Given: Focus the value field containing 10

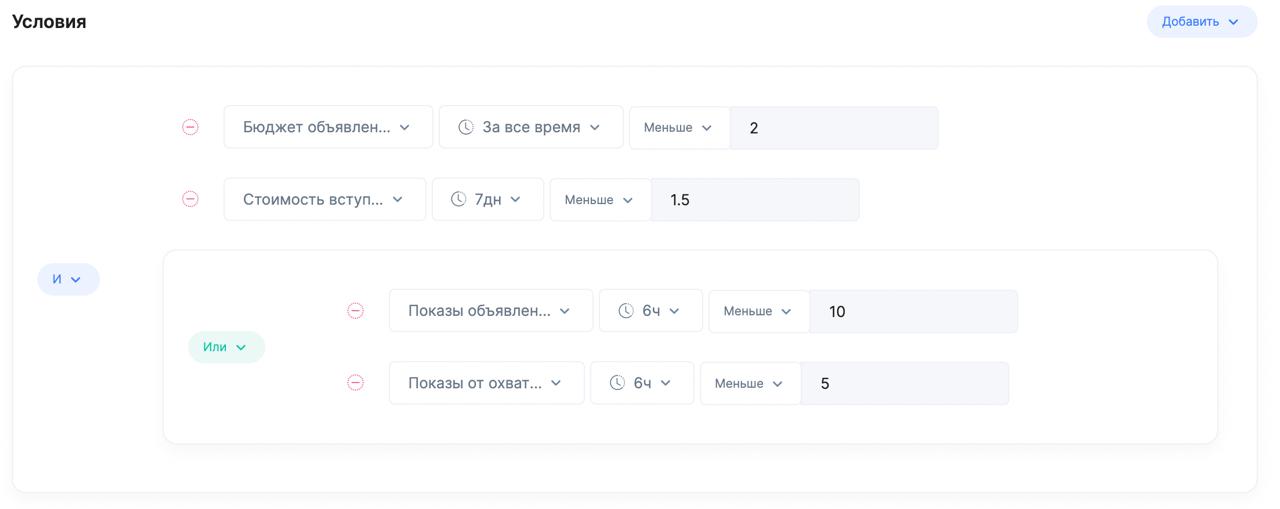Looking at the screenshot, I should [914, 311].
